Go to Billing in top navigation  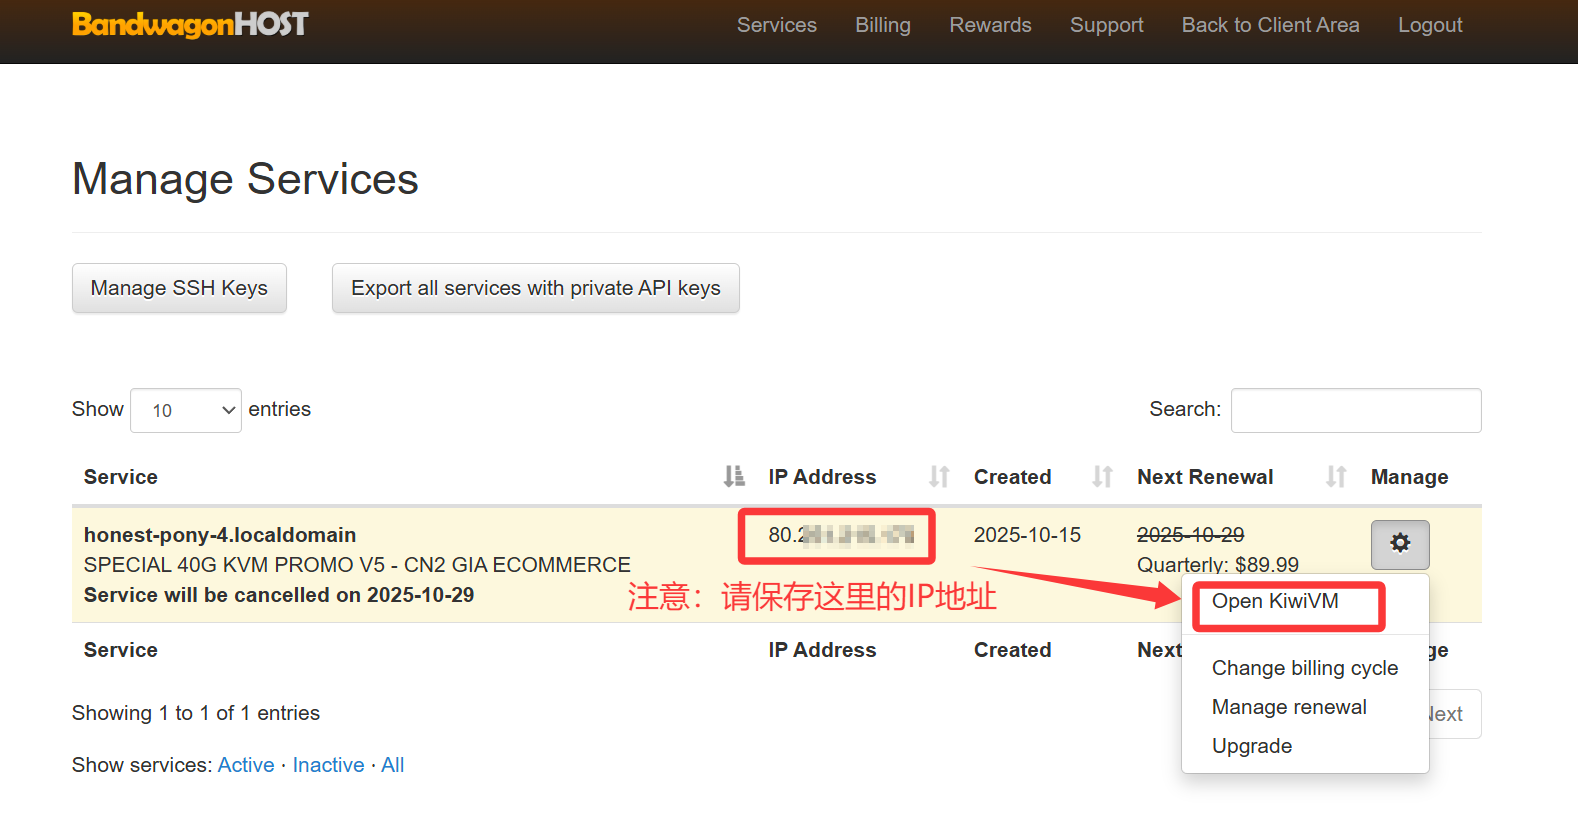click(882, 25)
